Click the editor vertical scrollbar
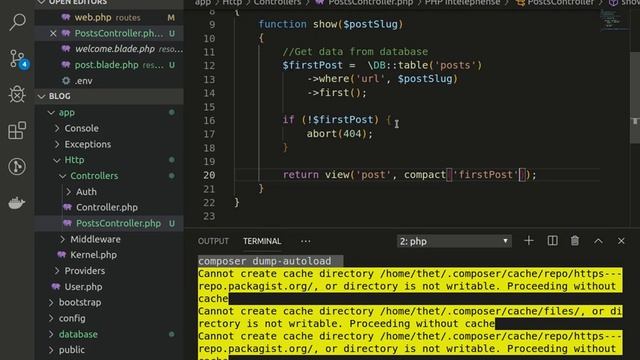640x360 pixels. pyautogui.click(x=635, y=98)
